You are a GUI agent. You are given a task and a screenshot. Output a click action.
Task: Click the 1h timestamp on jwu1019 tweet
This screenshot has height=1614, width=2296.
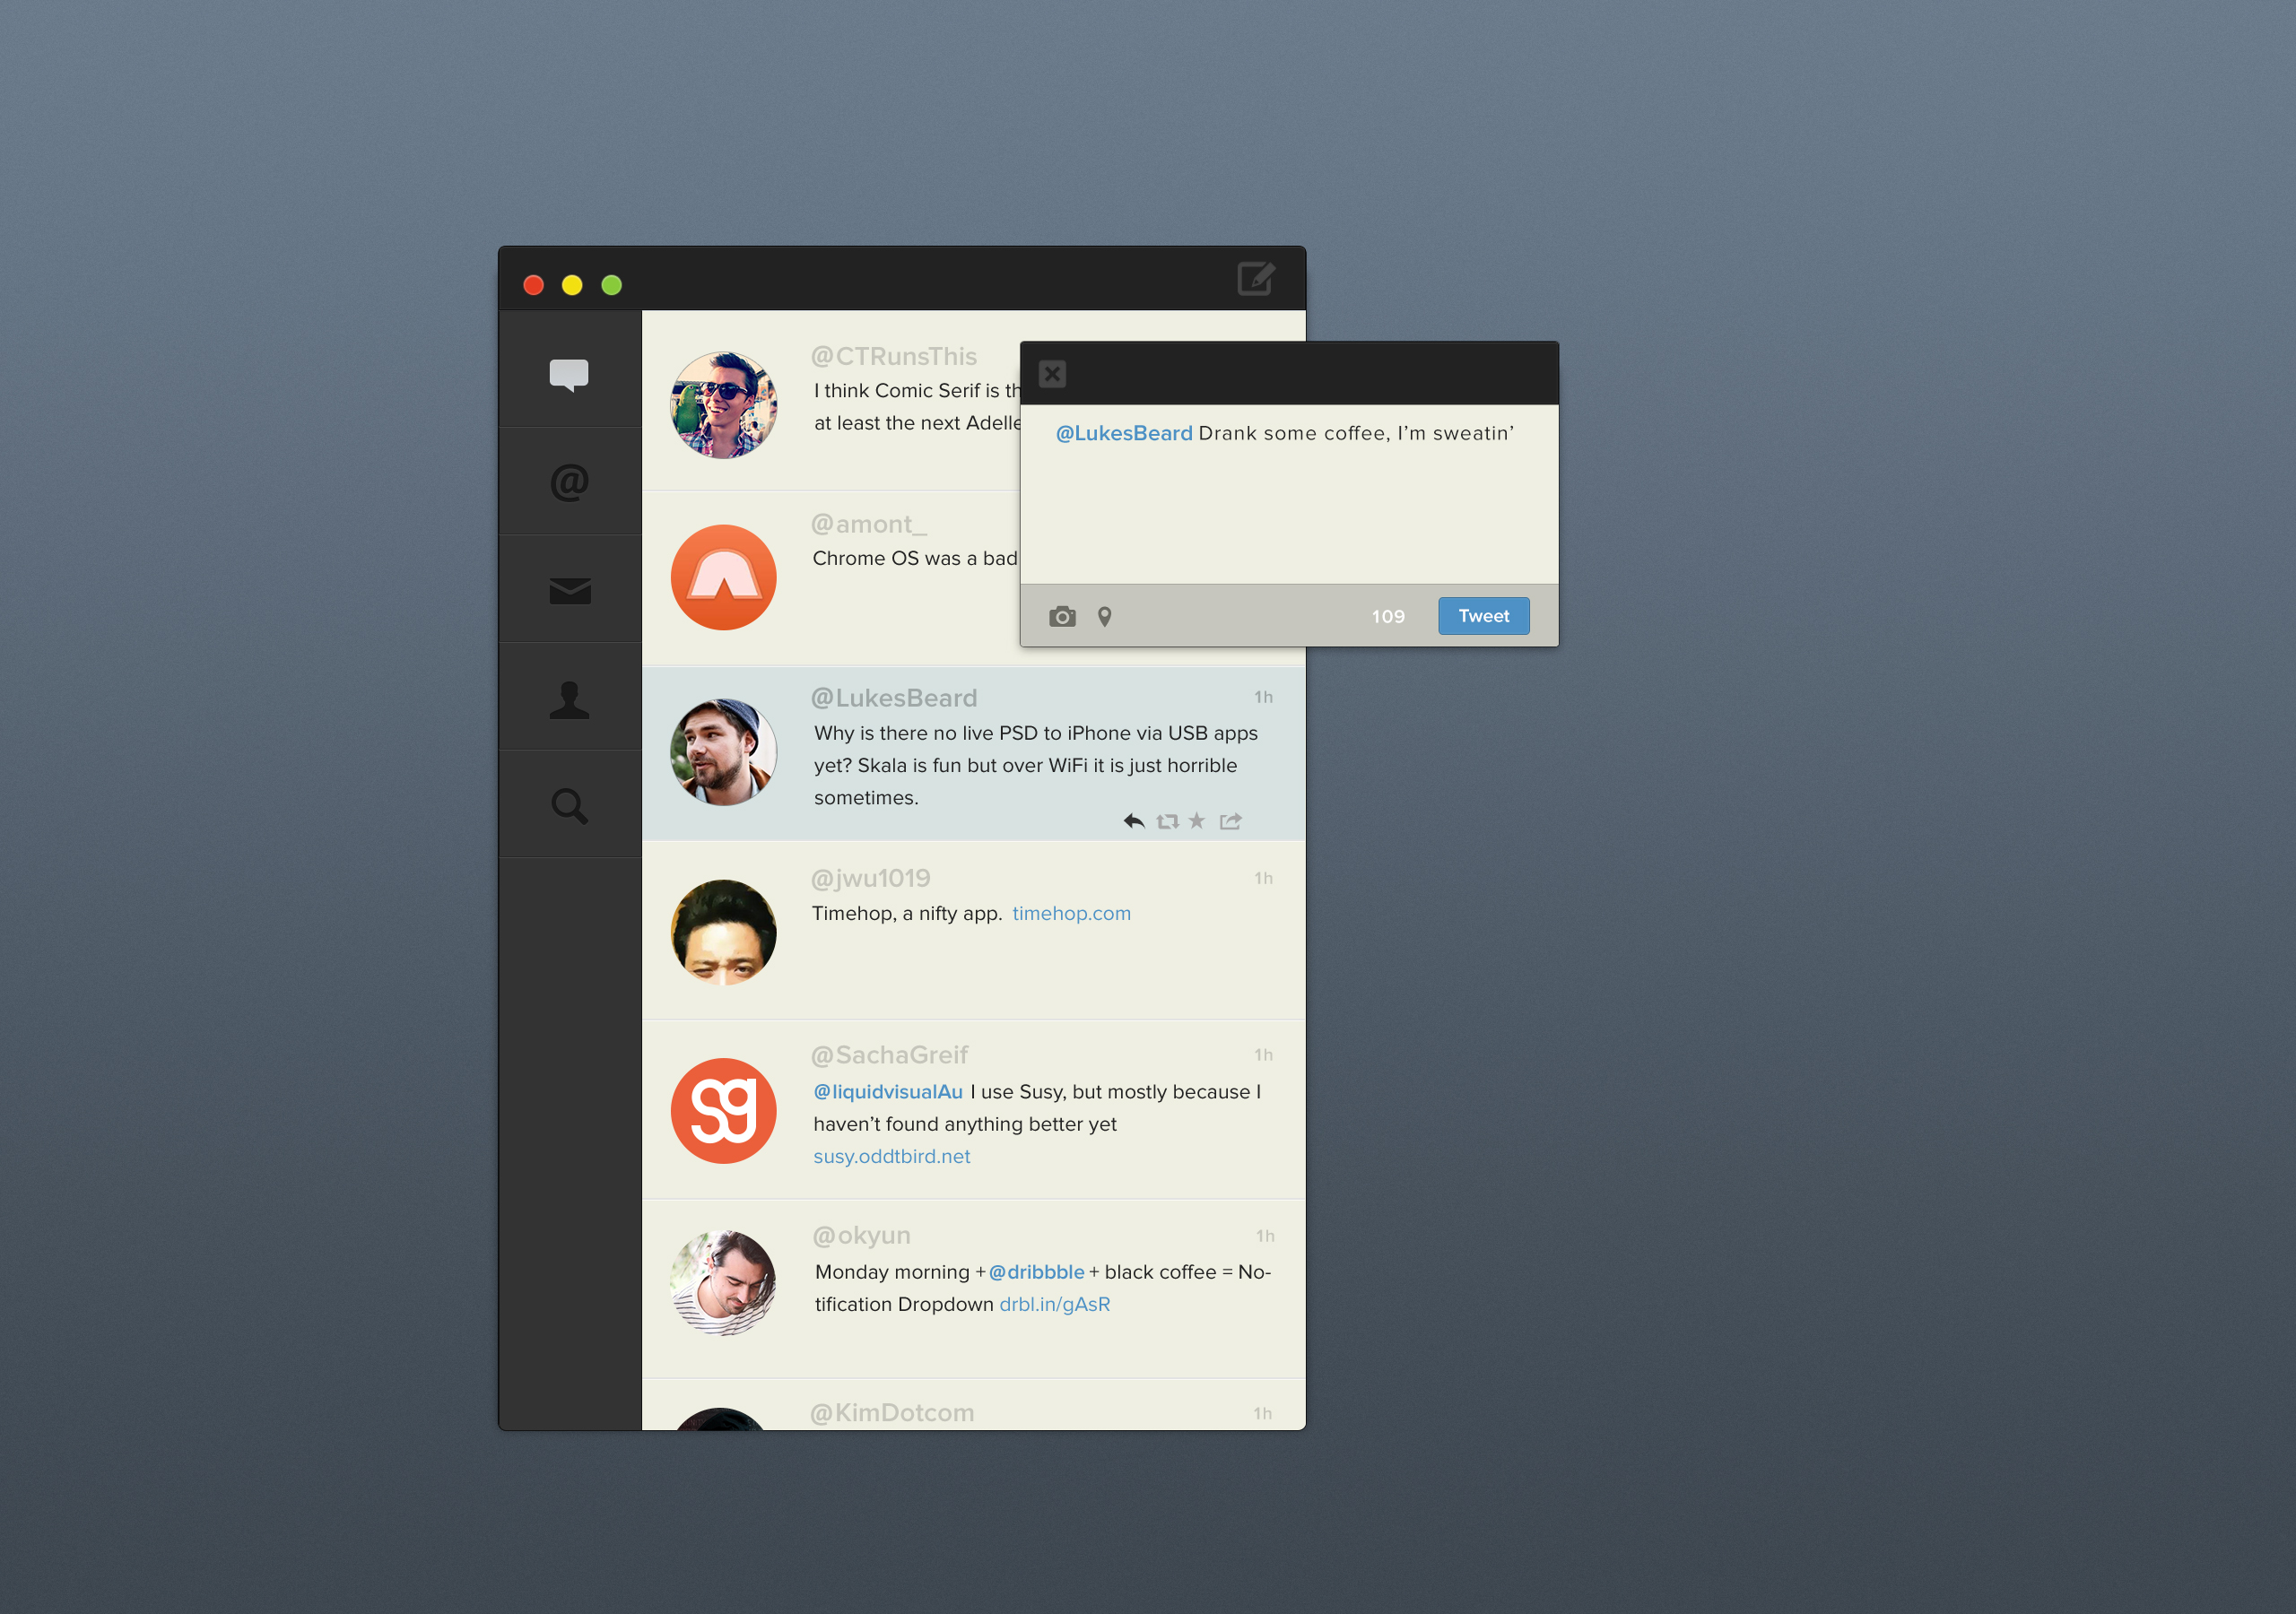pos(1263,878)
